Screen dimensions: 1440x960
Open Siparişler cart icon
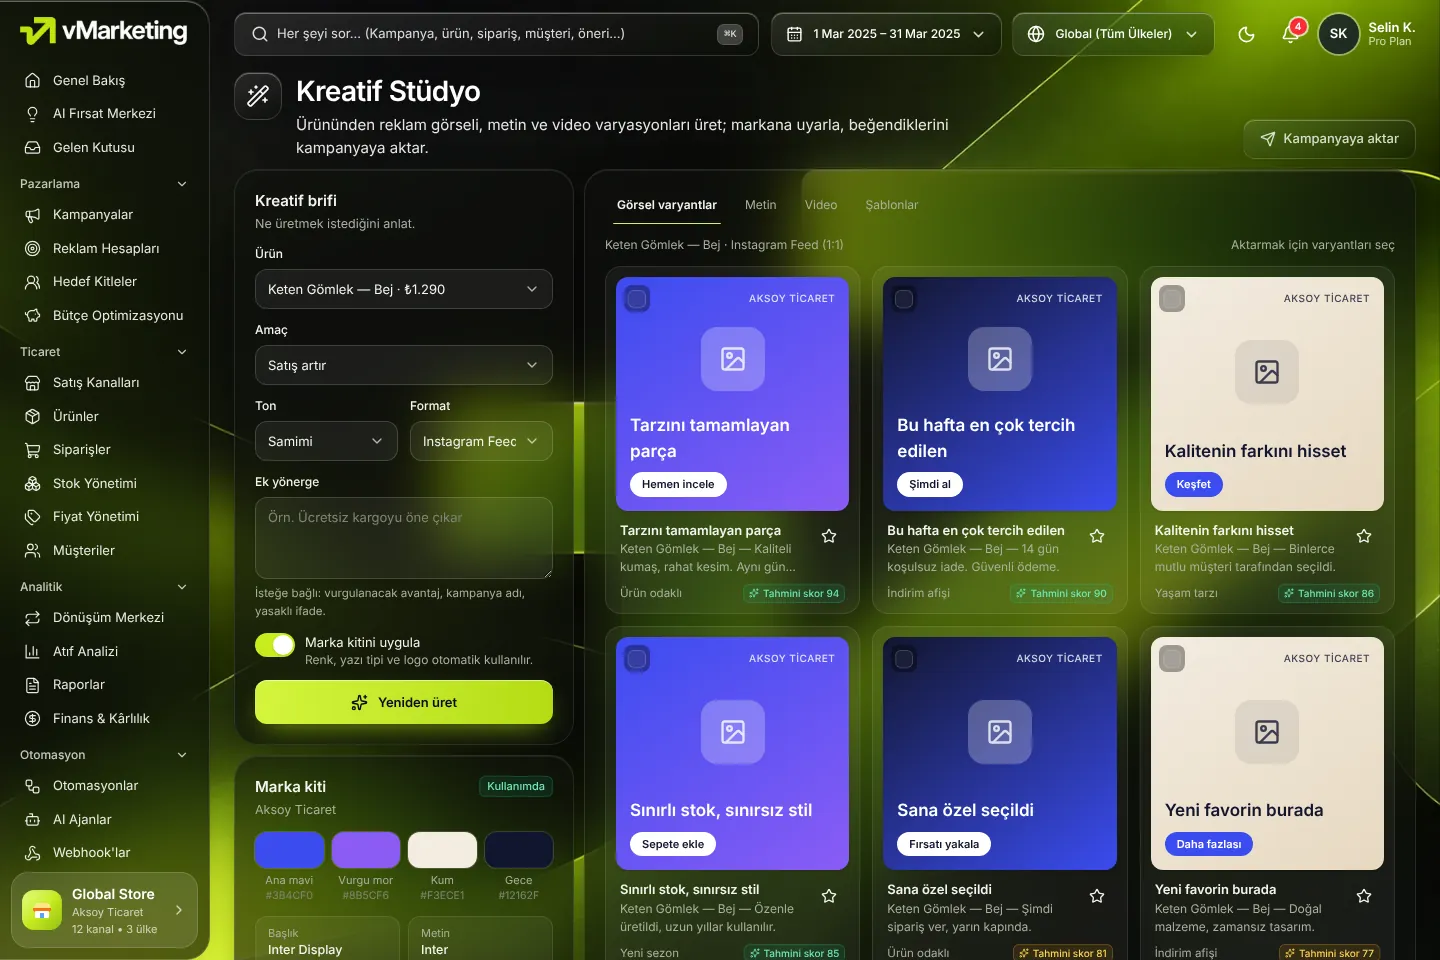tap(33, 450)
